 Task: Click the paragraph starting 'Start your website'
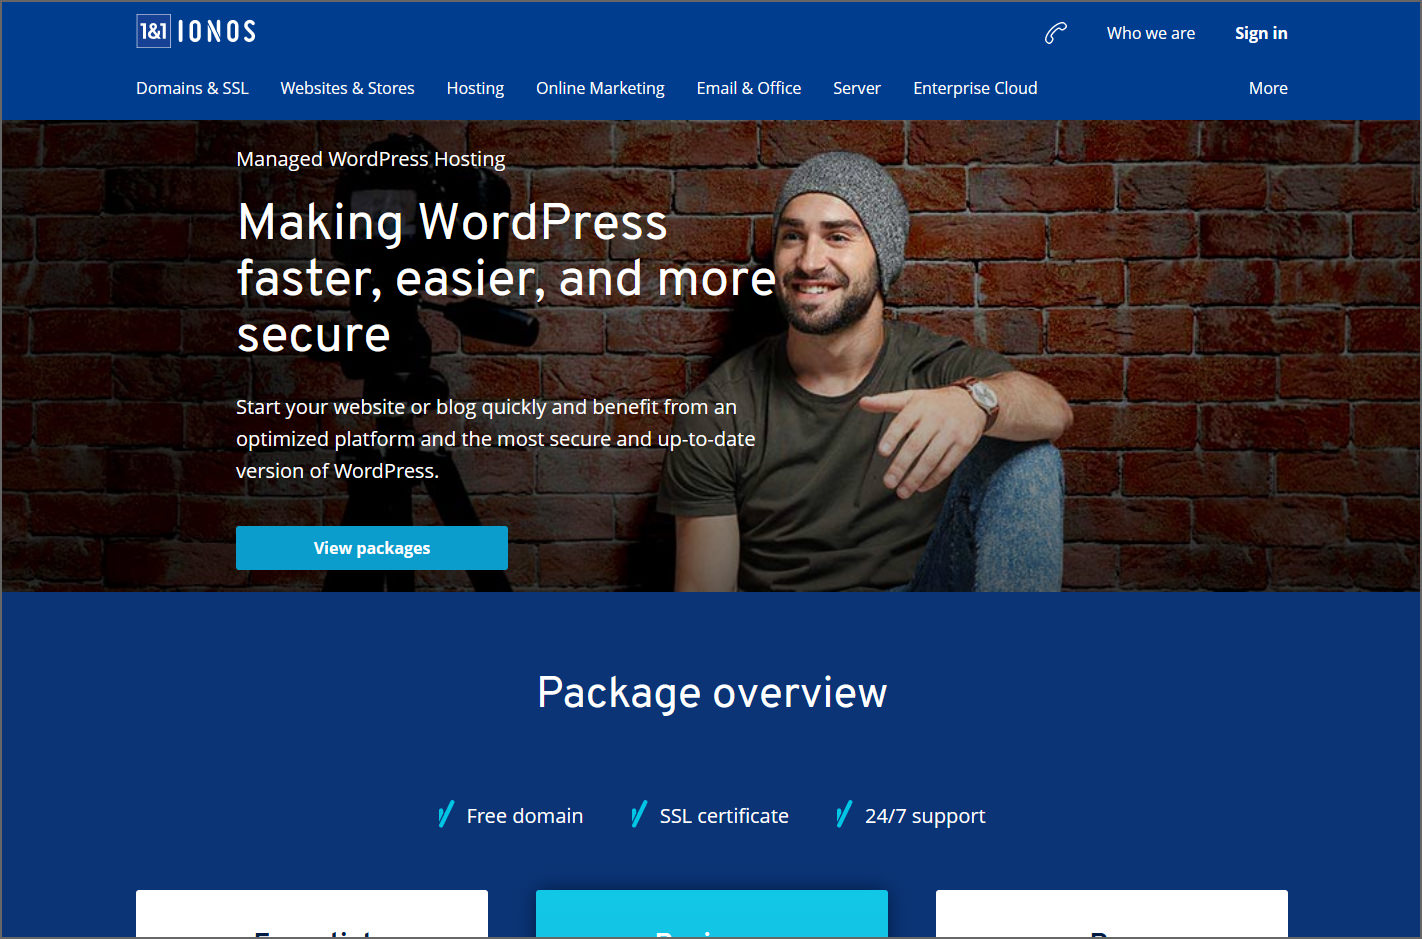(x=496, y=439)
